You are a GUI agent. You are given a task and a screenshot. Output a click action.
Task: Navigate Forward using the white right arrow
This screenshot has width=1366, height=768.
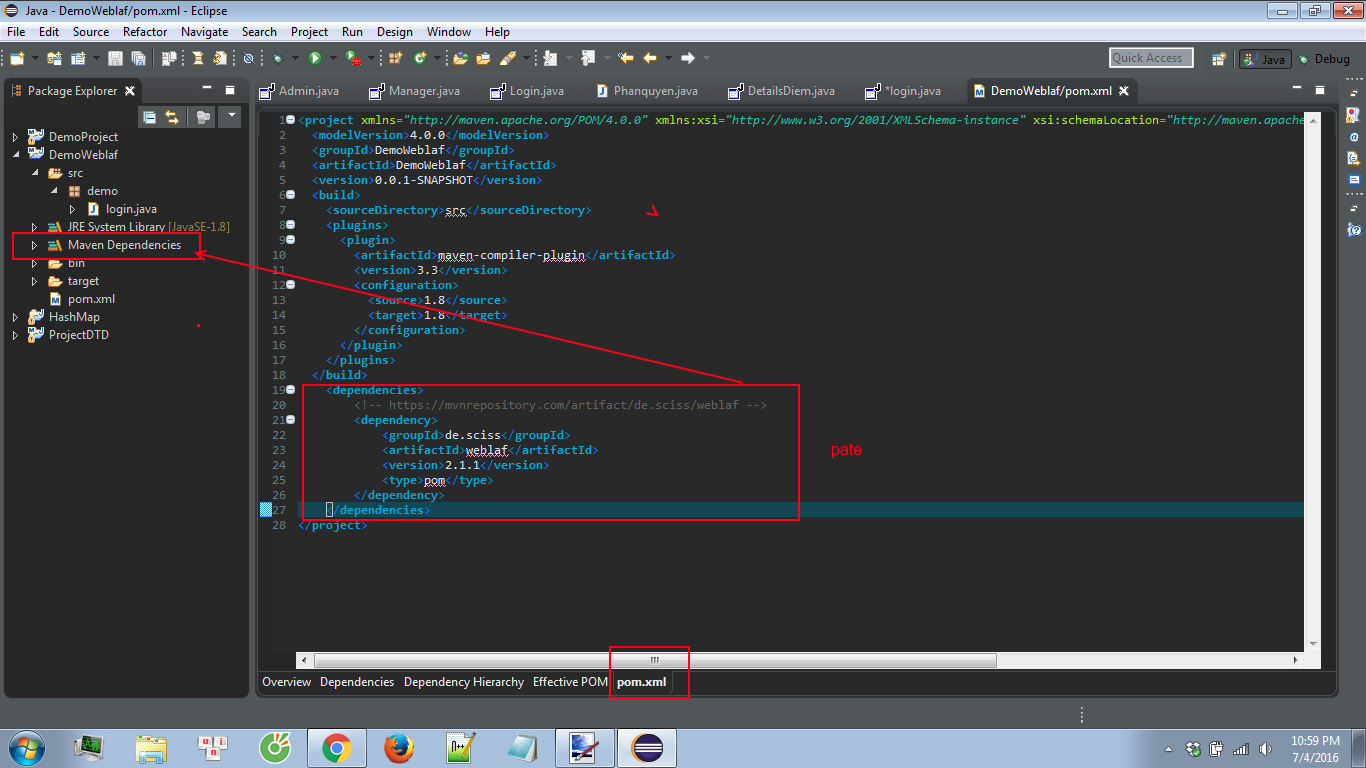tap(688, 58)
